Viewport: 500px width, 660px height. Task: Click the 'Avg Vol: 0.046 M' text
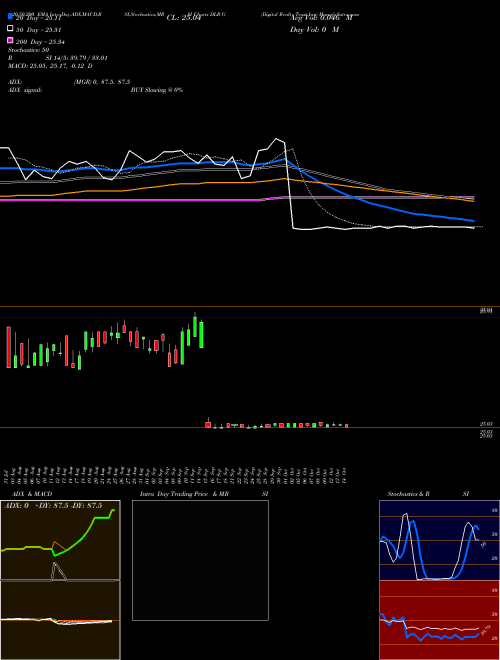(322, 18)
